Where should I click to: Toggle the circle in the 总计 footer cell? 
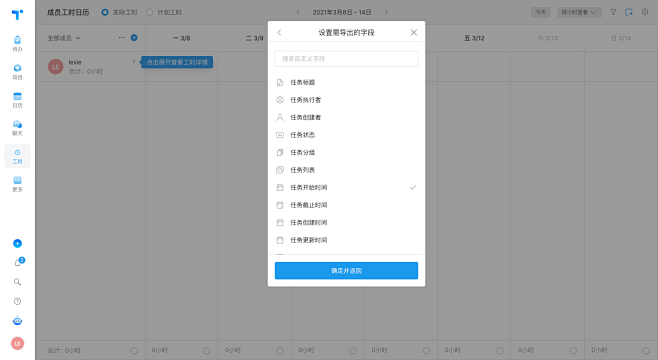(x=134, y=350)
